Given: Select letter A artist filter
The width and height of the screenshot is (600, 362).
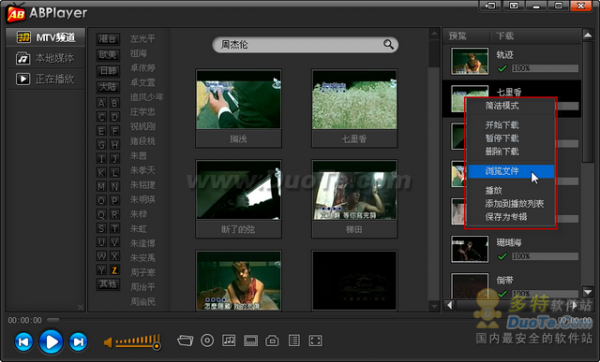Looking at the screenshot, I should click(x=101, y=103).
